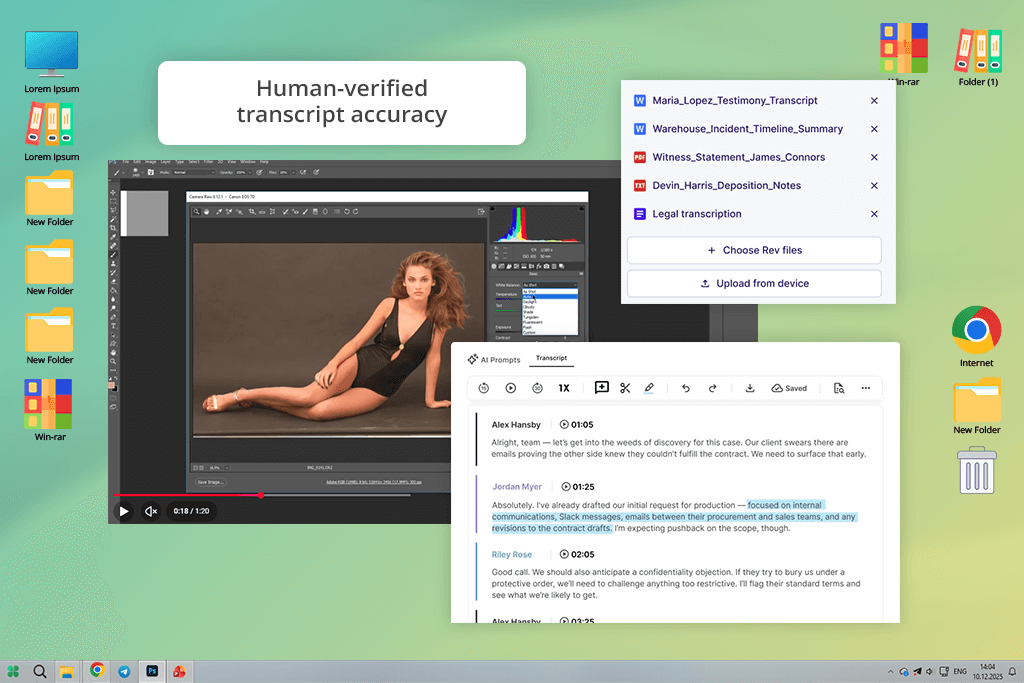This screenshot has width=1024, height=683.
Task: Click speaker name Riley Rose
Action: click(x=511, y=554)
